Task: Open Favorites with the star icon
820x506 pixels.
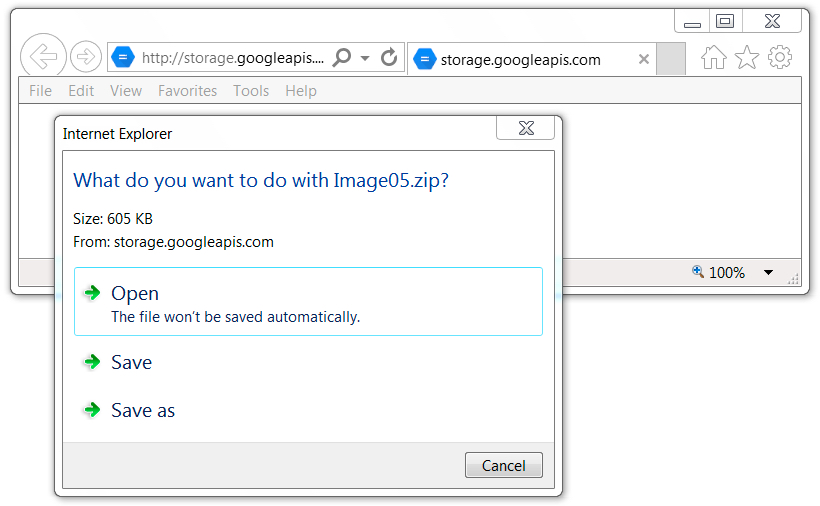Action: point(747,57)
